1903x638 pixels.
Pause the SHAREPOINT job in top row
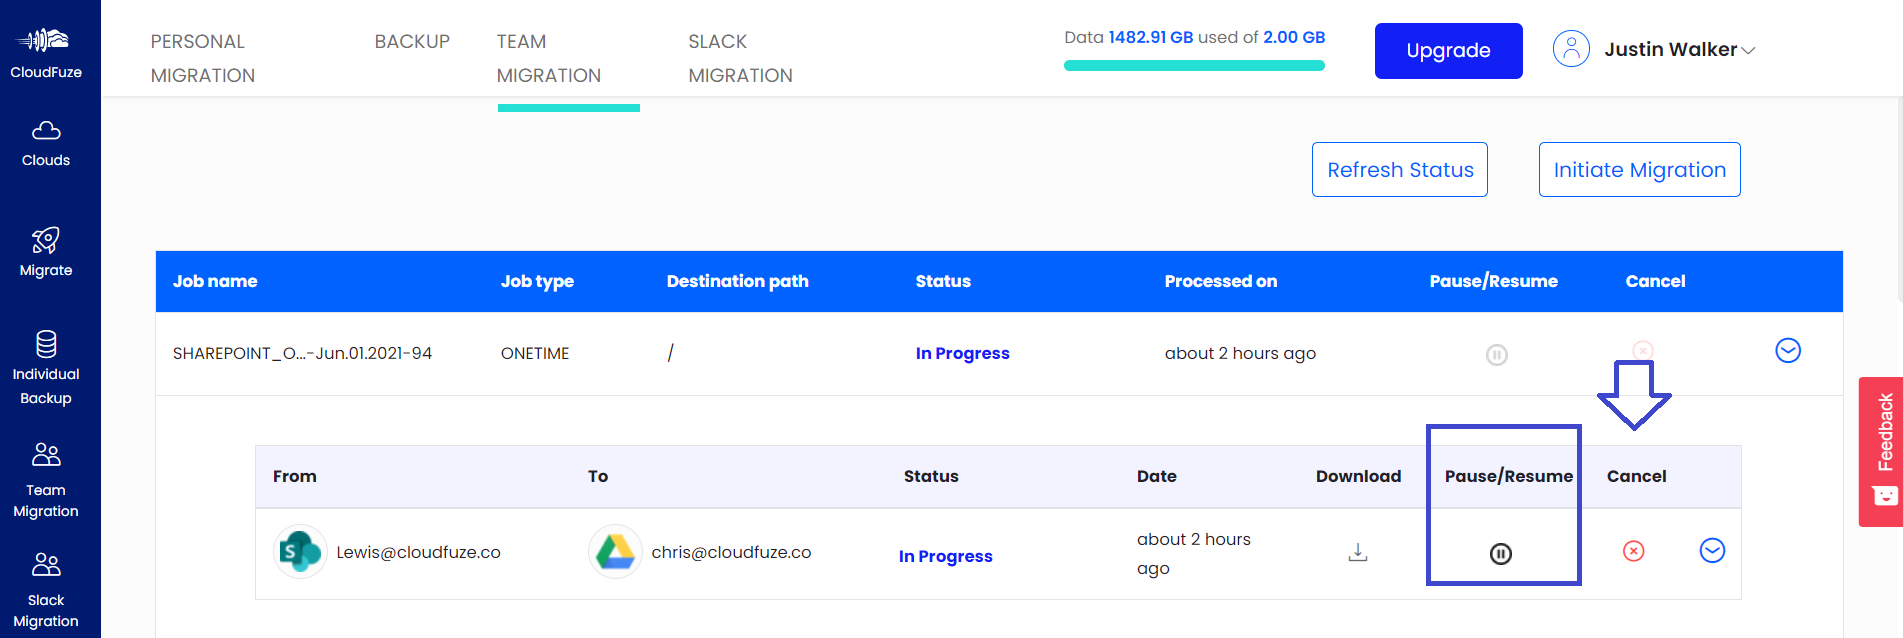pos(1496,355)
